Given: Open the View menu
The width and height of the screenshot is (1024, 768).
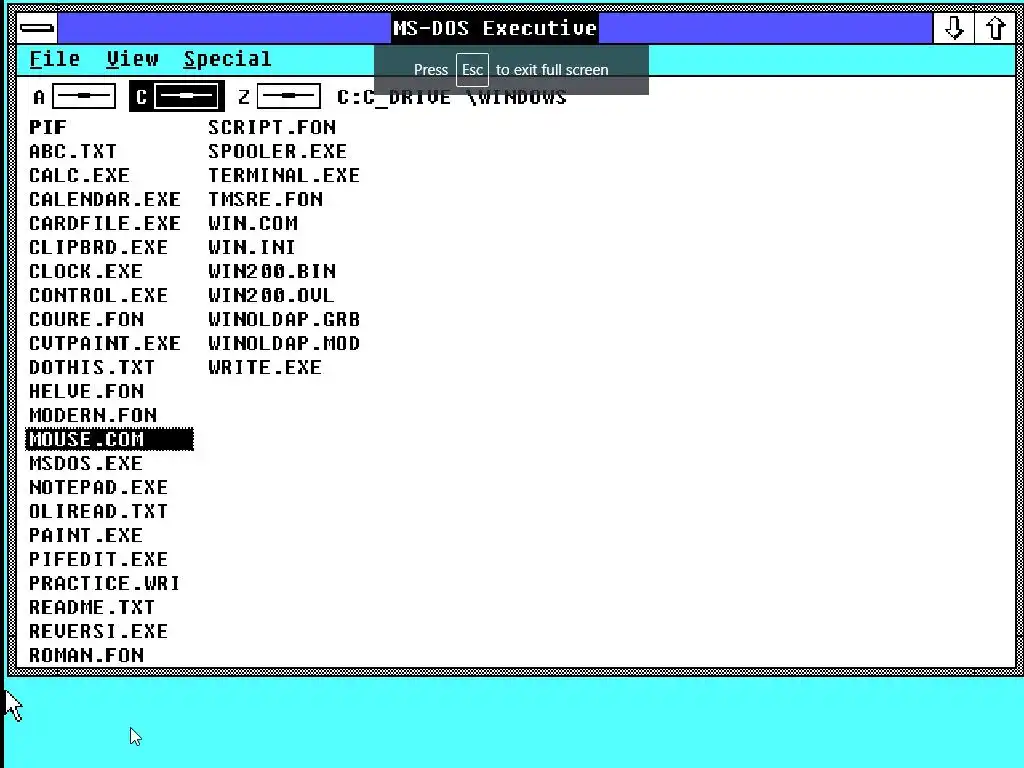Looking at the screenshot, I should [x=133, y=59].
